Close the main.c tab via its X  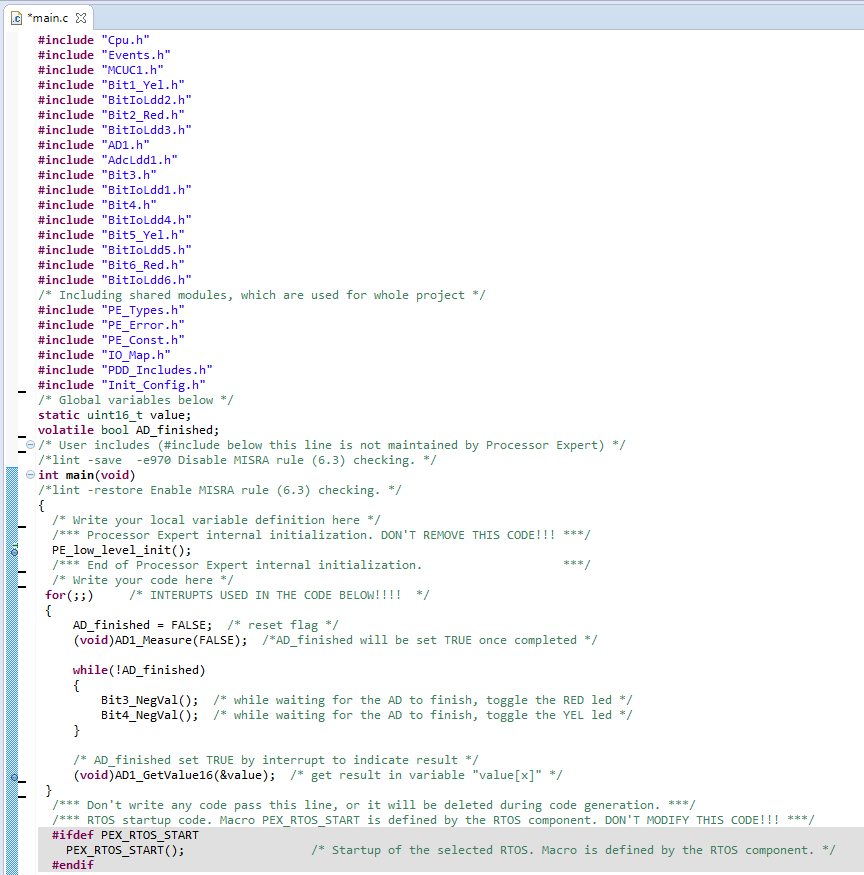click(x=81, y=18)
